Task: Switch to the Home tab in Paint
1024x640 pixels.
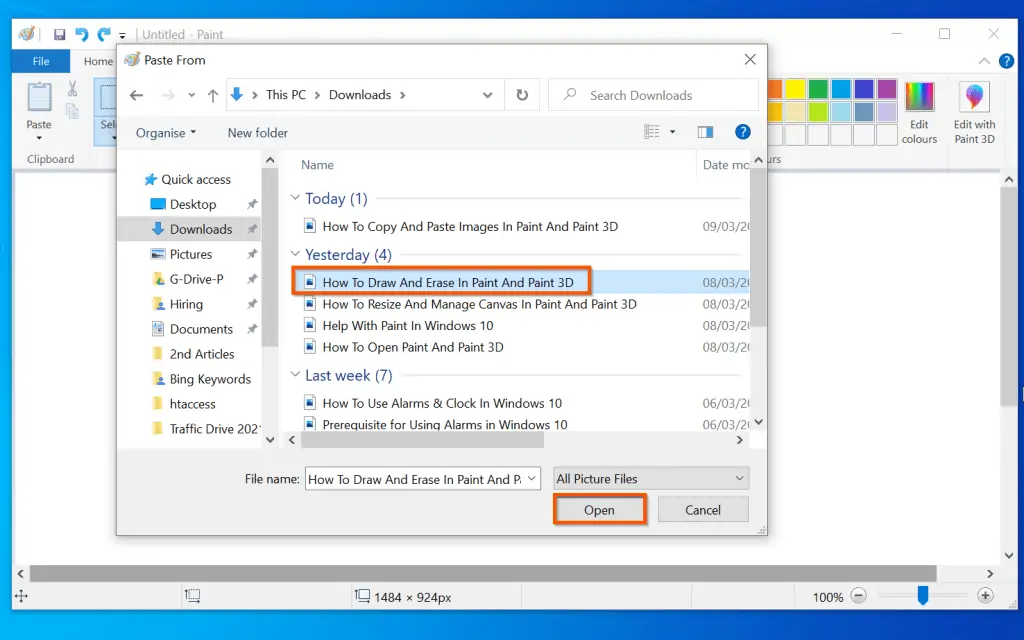Action: click(98, 61)
